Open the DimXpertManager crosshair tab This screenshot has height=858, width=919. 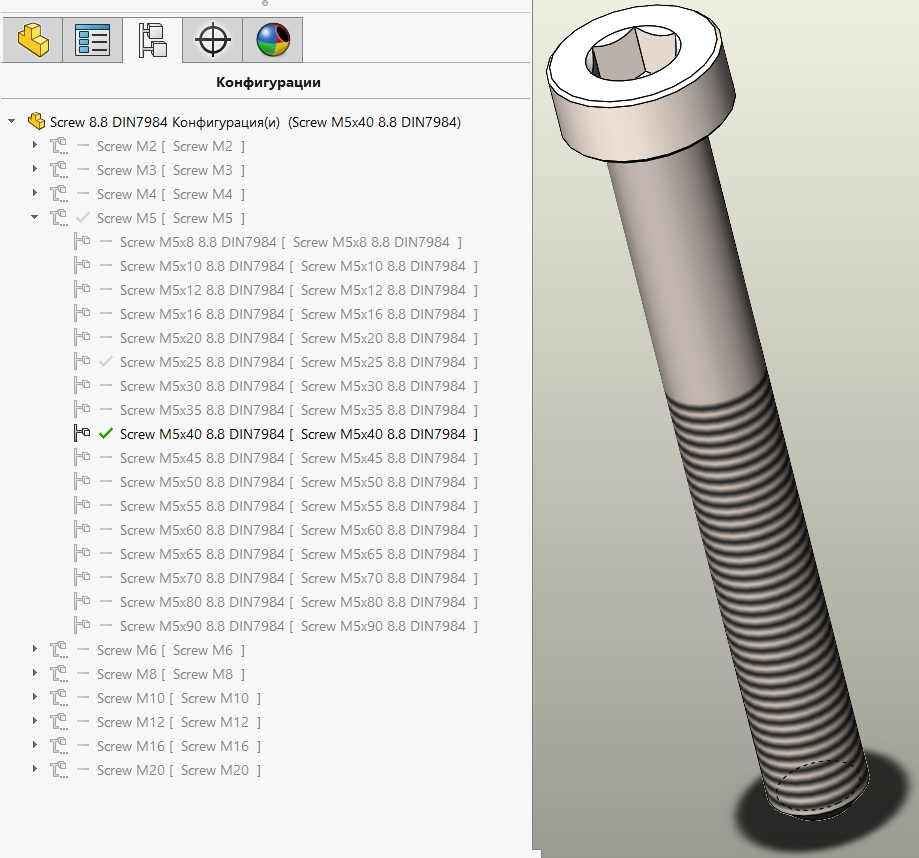click(211, 41)
